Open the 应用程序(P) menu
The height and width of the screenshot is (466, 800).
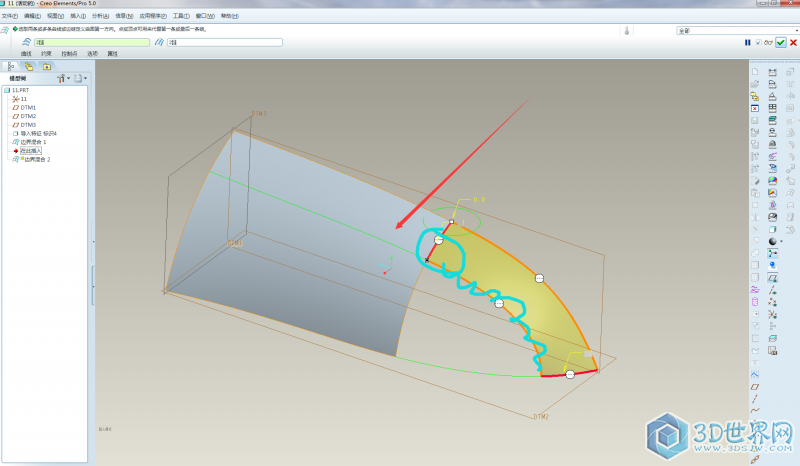153,16
